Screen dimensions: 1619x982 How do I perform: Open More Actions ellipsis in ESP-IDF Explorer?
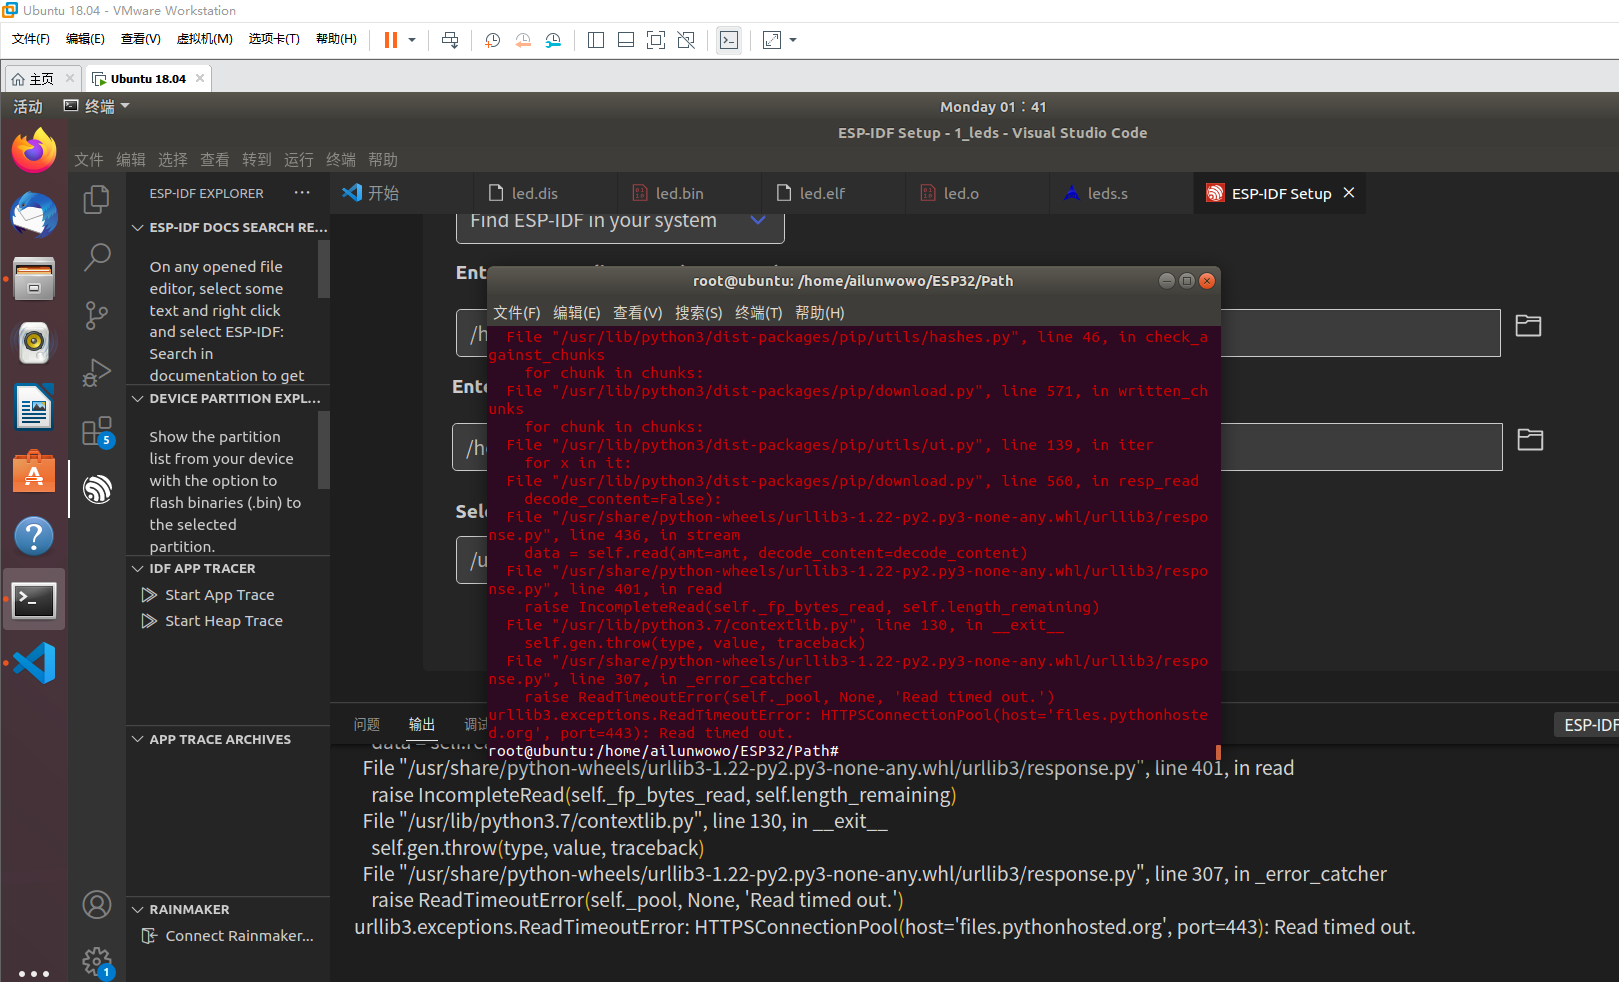click(302, 193)
